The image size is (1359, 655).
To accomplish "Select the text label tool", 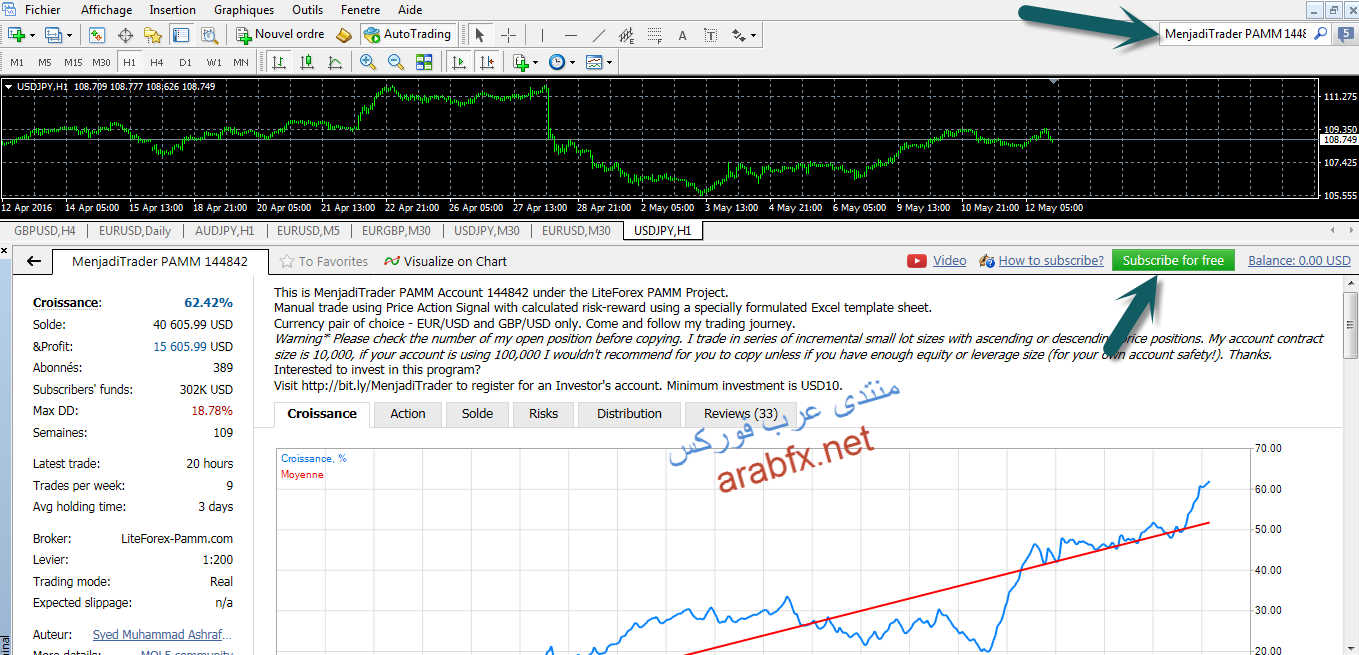I will pyautogui.click(x=711, y=35).
